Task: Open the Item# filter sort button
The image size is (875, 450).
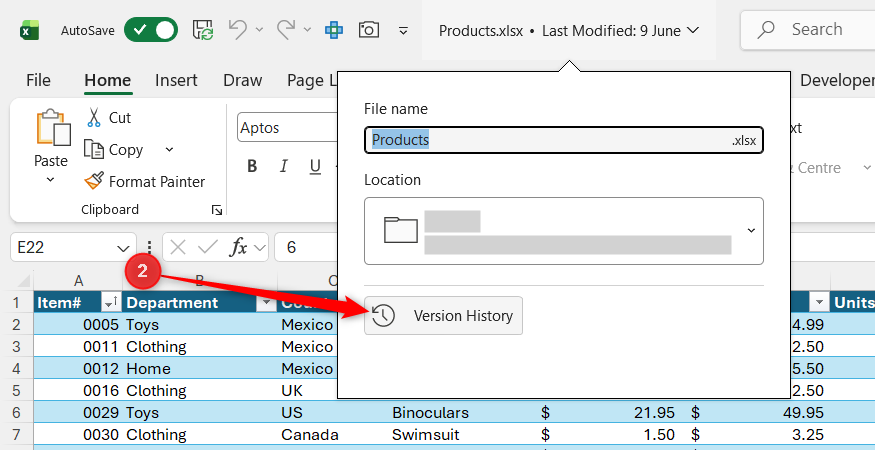Action: pyautogui.click(x=110, y=303)
